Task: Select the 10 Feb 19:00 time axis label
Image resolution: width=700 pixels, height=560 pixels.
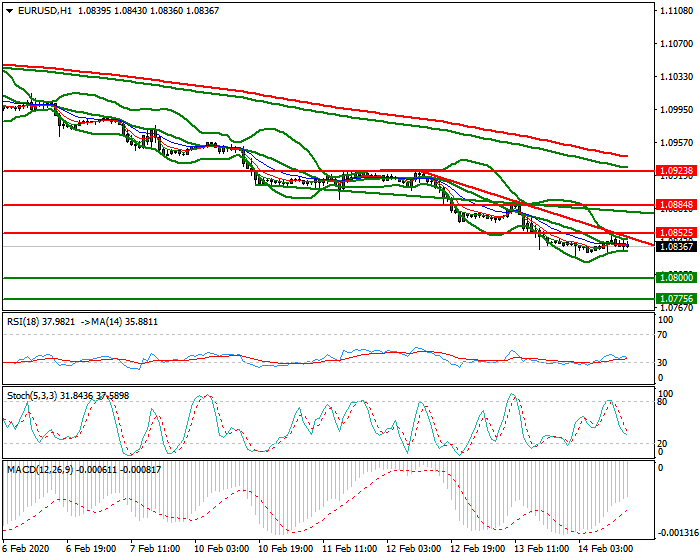Action: [x=286, y=549]
